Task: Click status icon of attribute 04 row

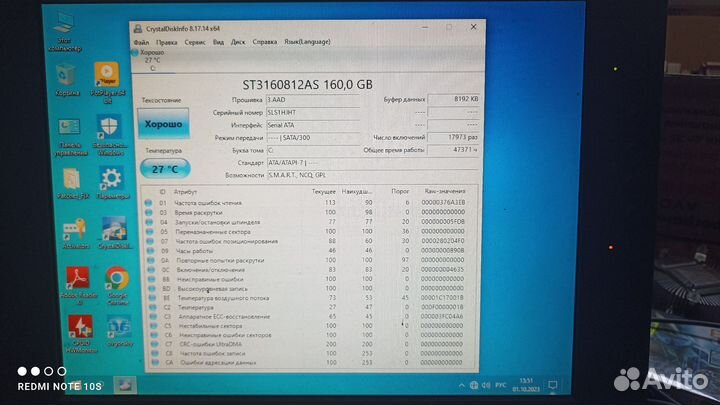Action: click(x=149, y=222)
